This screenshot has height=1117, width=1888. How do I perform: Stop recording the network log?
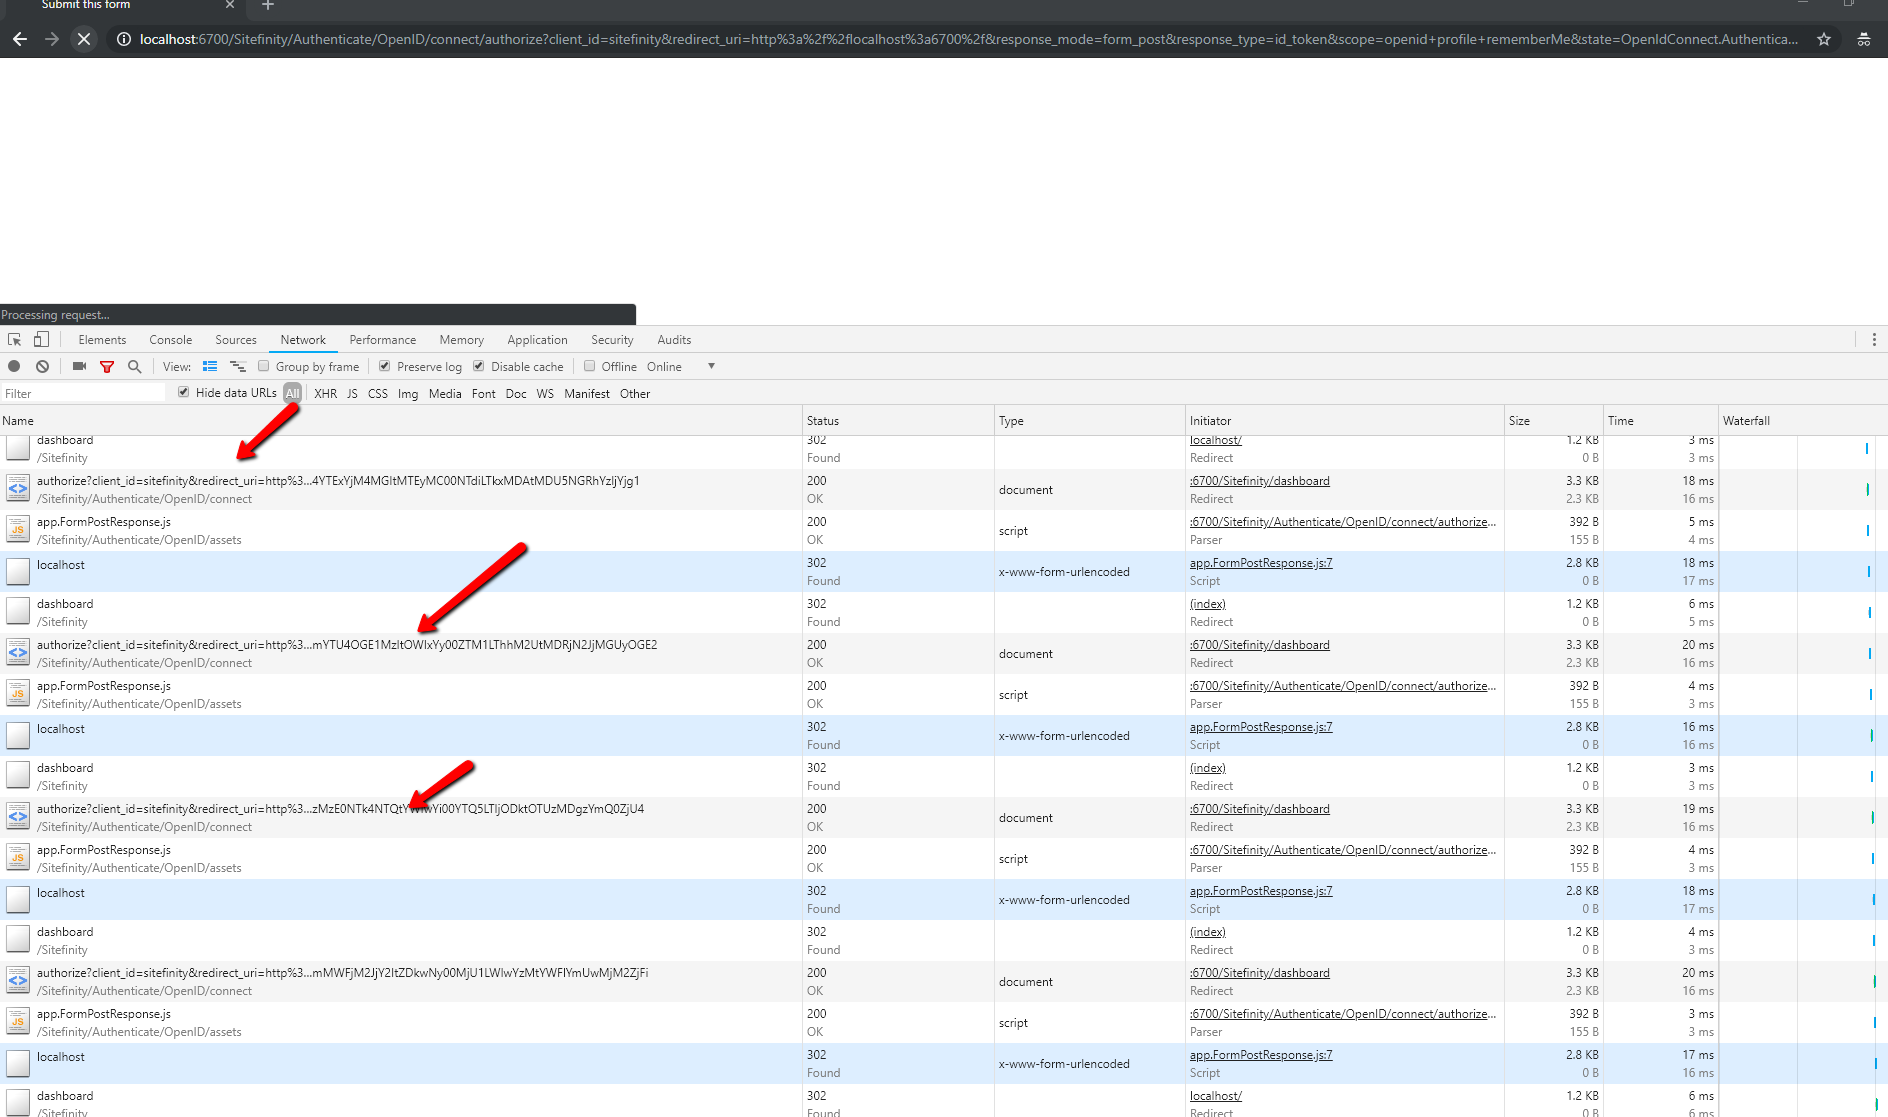(14, 367)
